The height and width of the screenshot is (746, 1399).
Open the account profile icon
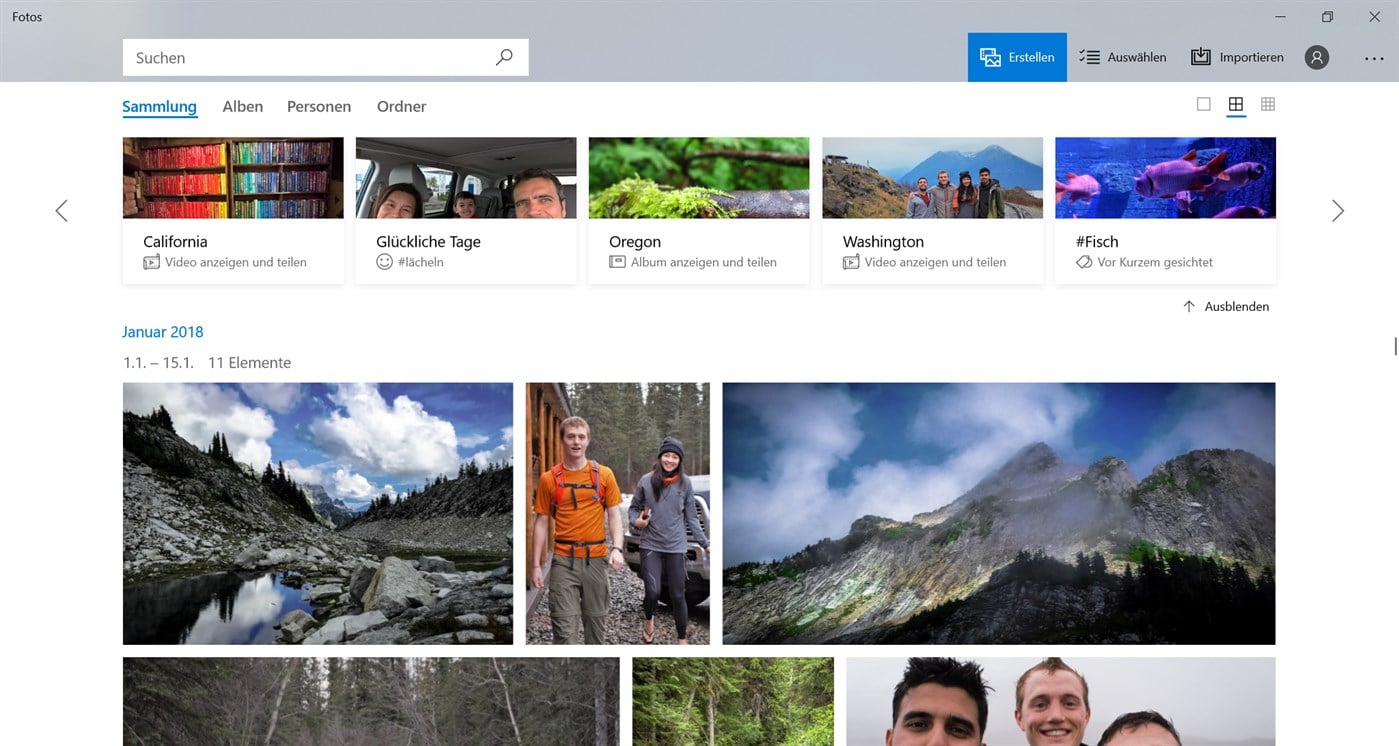[x=1317, y=58]
